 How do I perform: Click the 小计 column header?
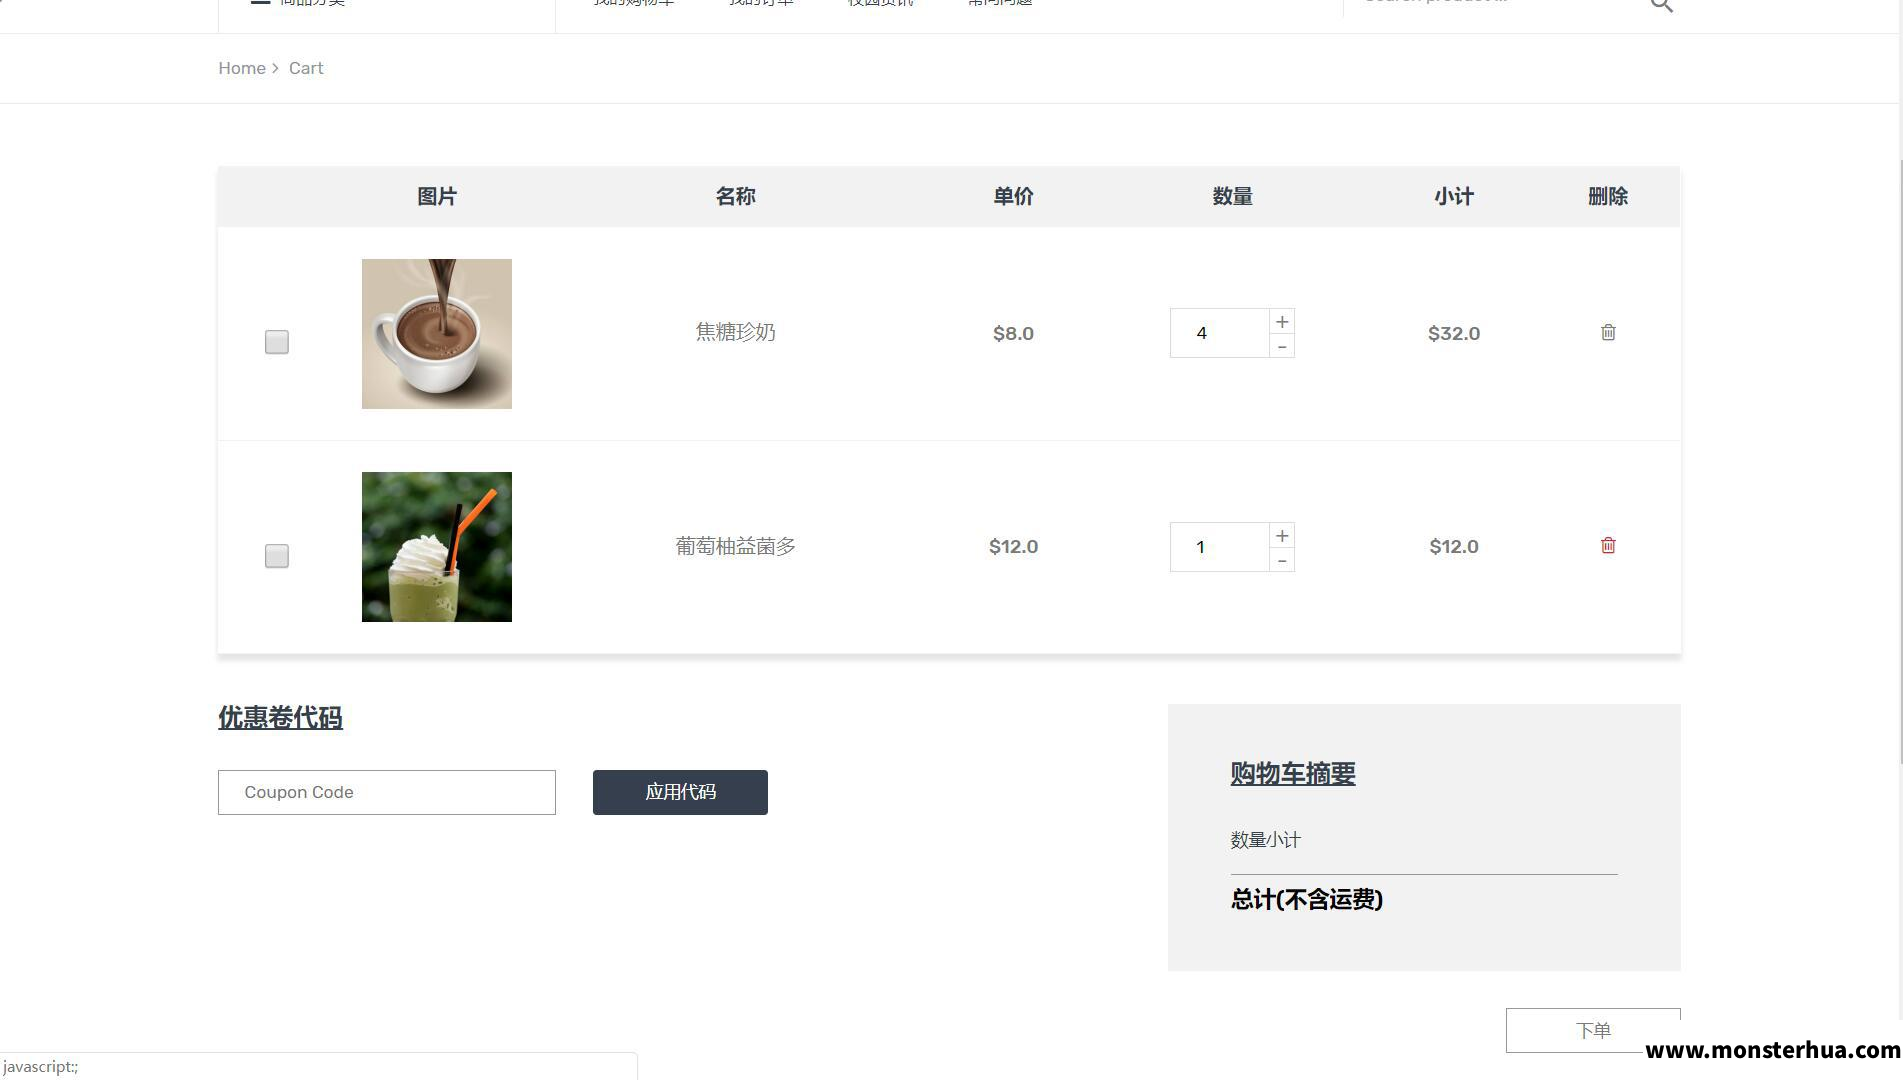(x=1454, y=196)
